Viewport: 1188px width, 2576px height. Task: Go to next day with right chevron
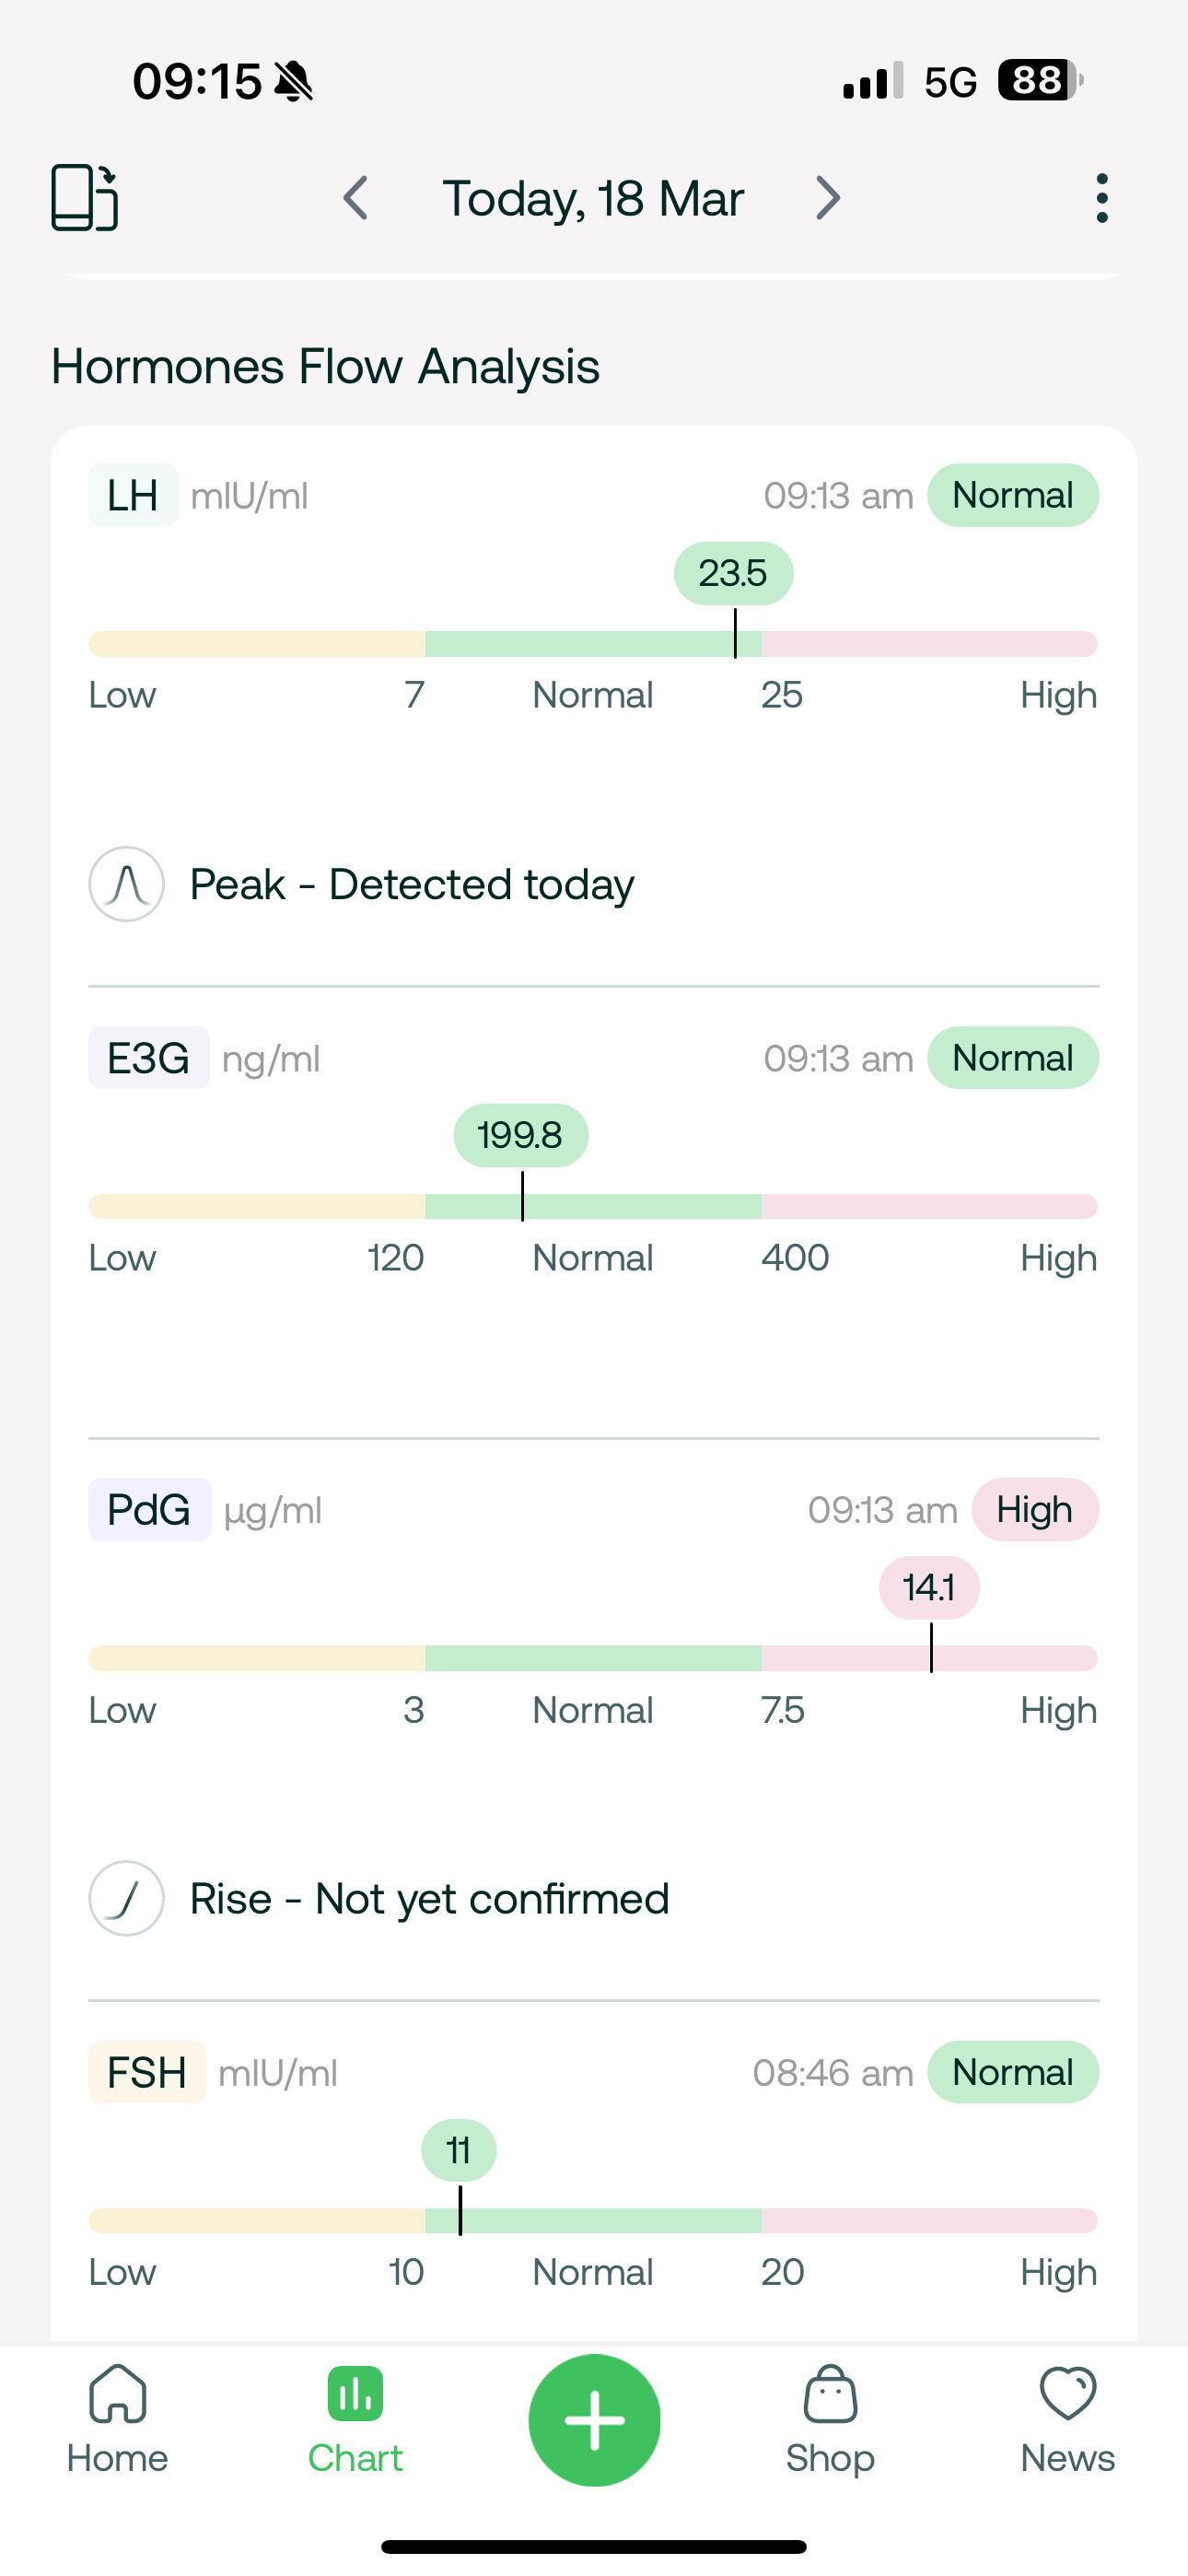pos(828,198)
